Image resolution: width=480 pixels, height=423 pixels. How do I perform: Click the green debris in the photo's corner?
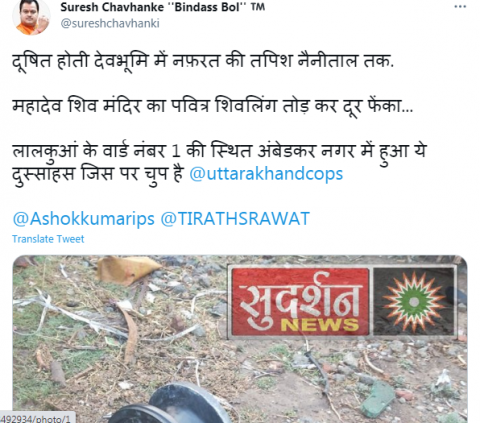coord(377,398)
